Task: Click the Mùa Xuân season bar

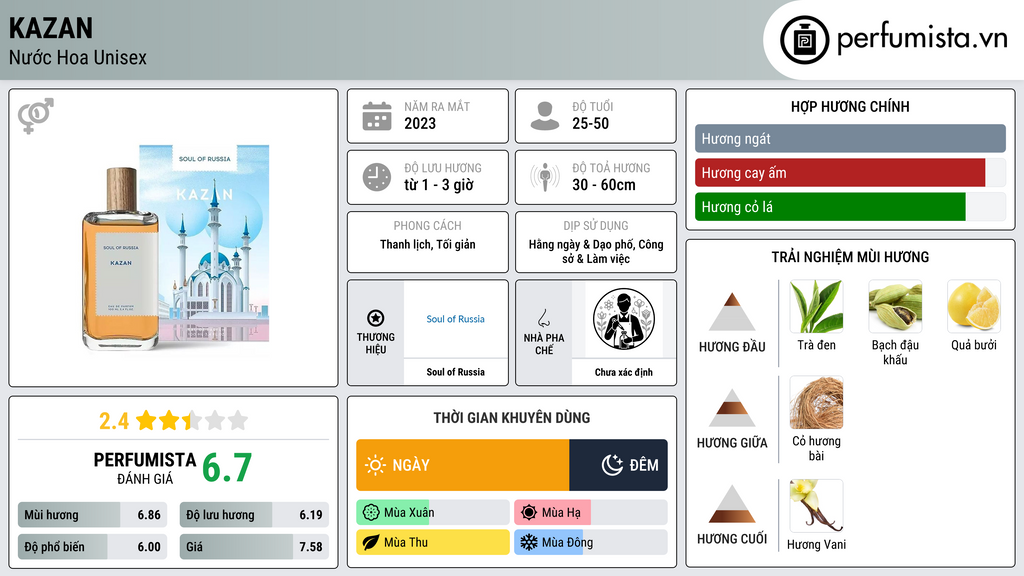Action: click(x=433, y=513)
